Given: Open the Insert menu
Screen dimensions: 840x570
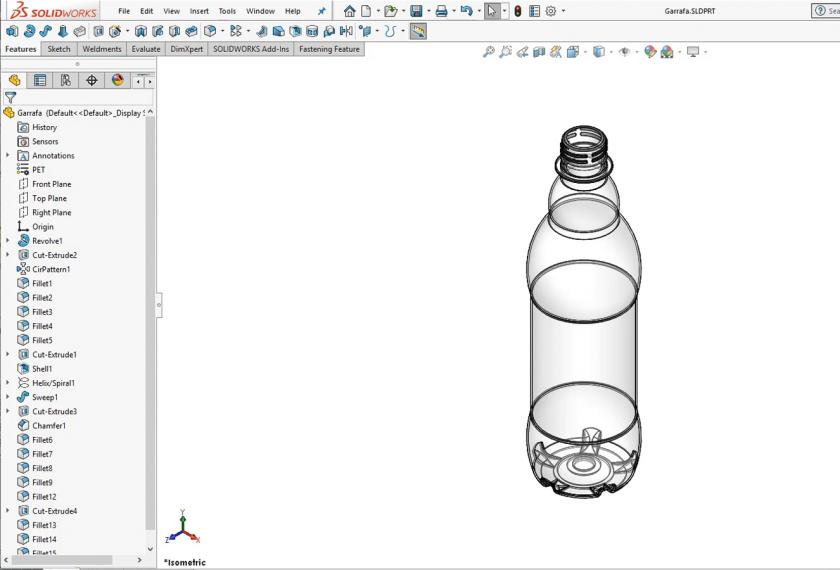Looking at the screenshot, I should click(199, 11).
